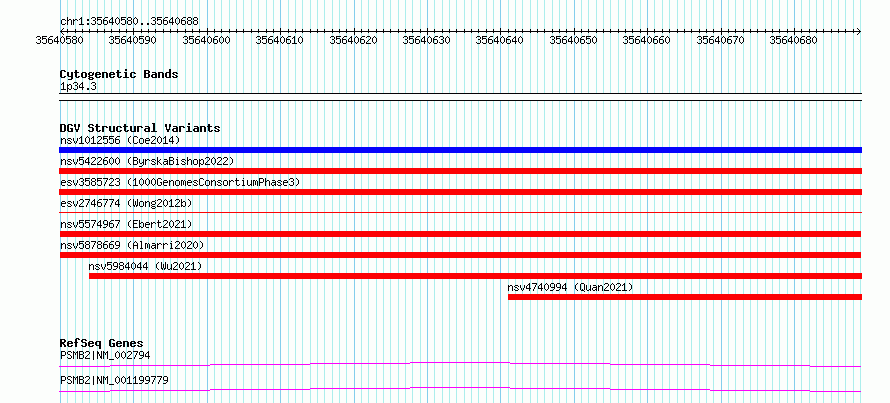Click the esv2746774 (Wong2012b) label

tap(127, 203)
